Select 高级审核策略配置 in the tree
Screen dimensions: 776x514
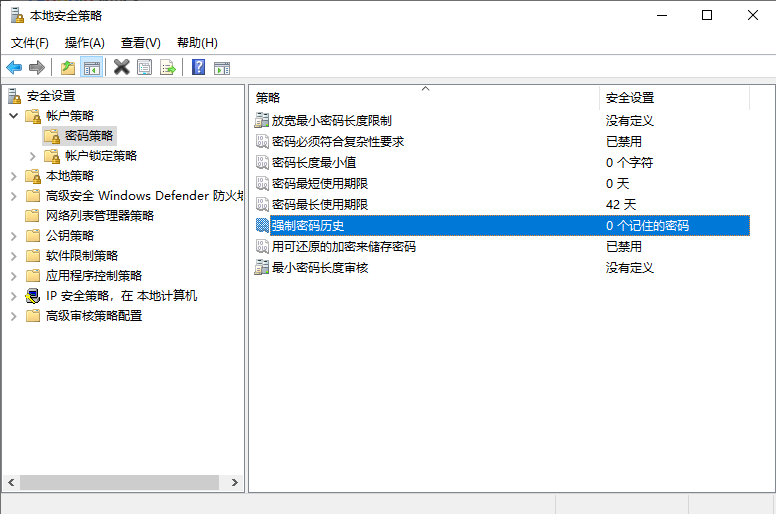click(94, 316)
